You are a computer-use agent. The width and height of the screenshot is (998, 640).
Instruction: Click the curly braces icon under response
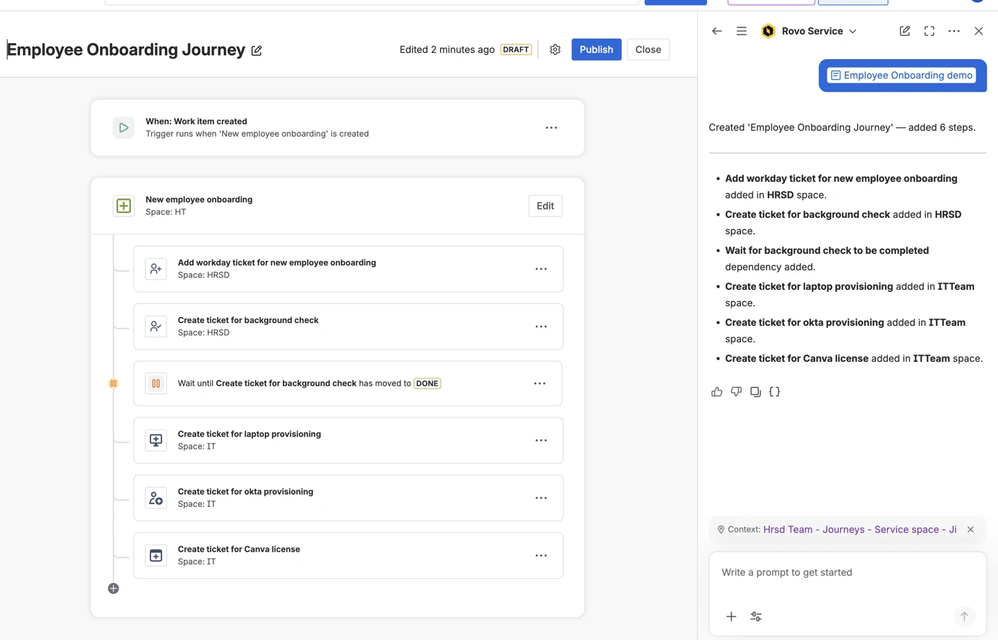click(775, 392)
